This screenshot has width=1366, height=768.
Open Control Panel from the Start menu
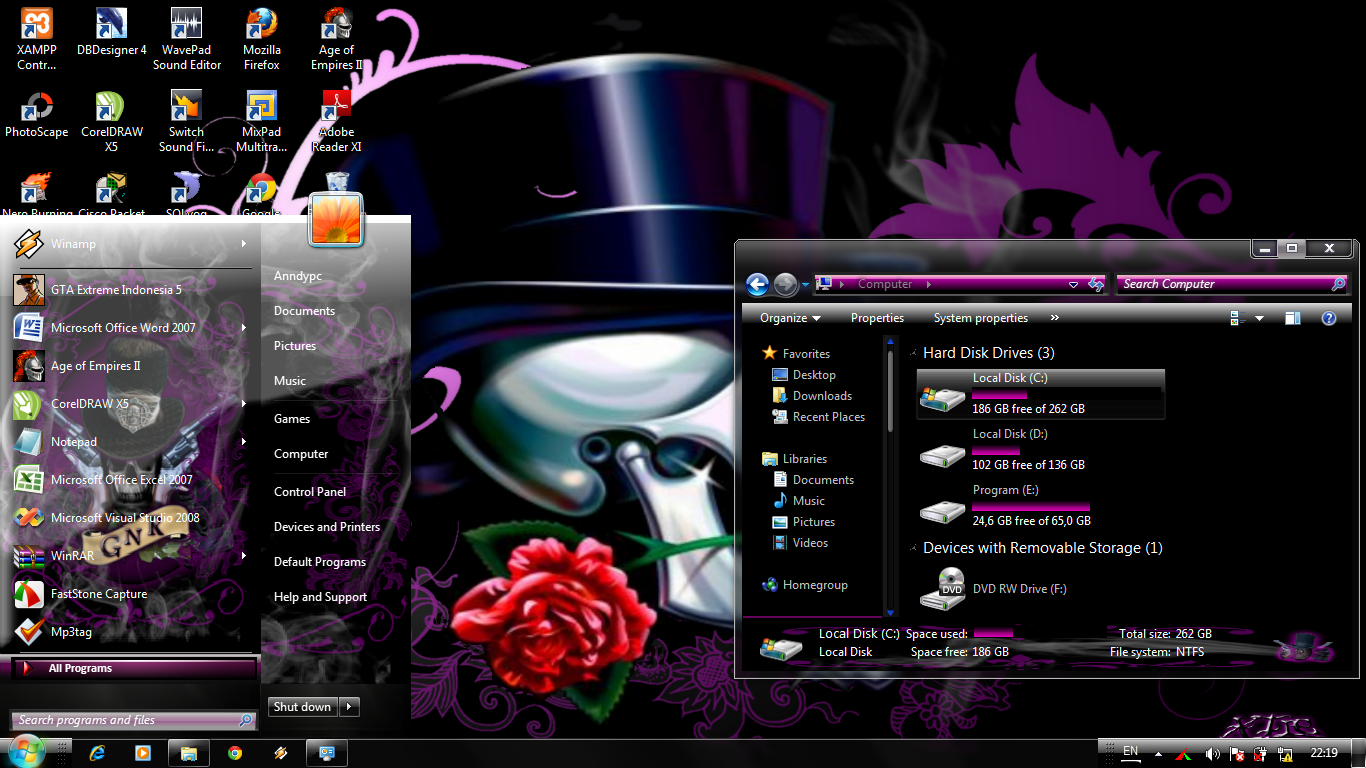coord(310,492)
